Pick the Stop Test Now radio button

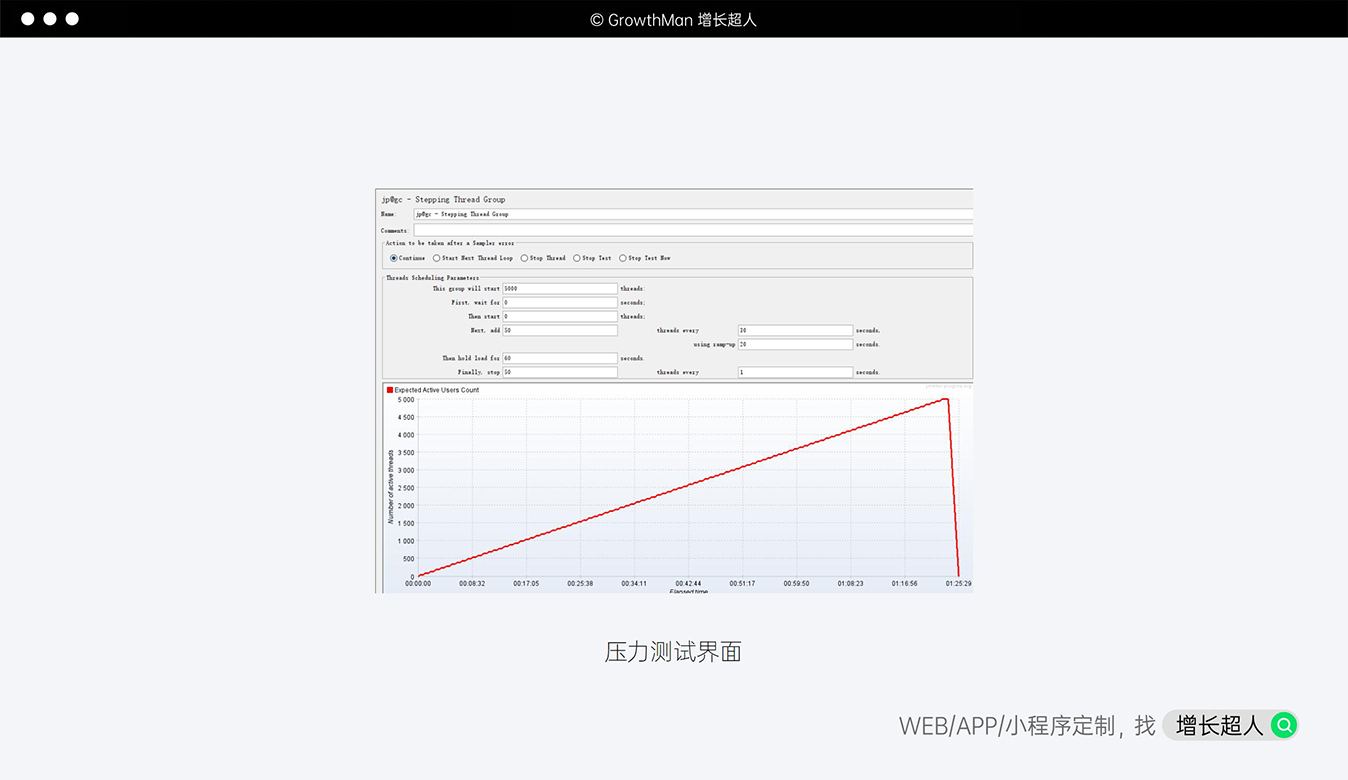tap(623, 258)
